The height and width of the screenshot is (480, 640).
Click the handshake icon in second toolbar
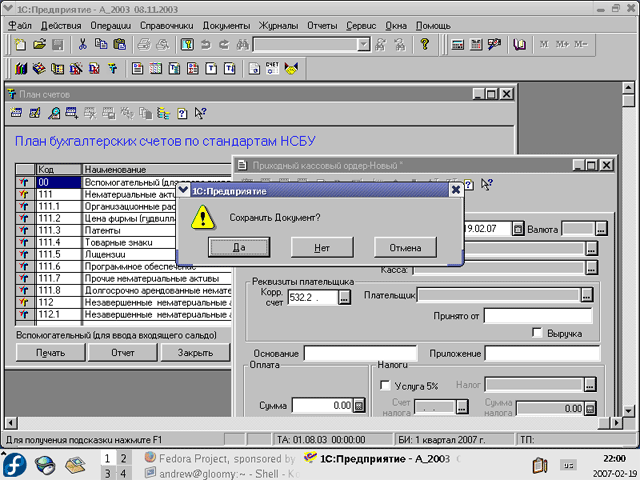tap(291, 68)
